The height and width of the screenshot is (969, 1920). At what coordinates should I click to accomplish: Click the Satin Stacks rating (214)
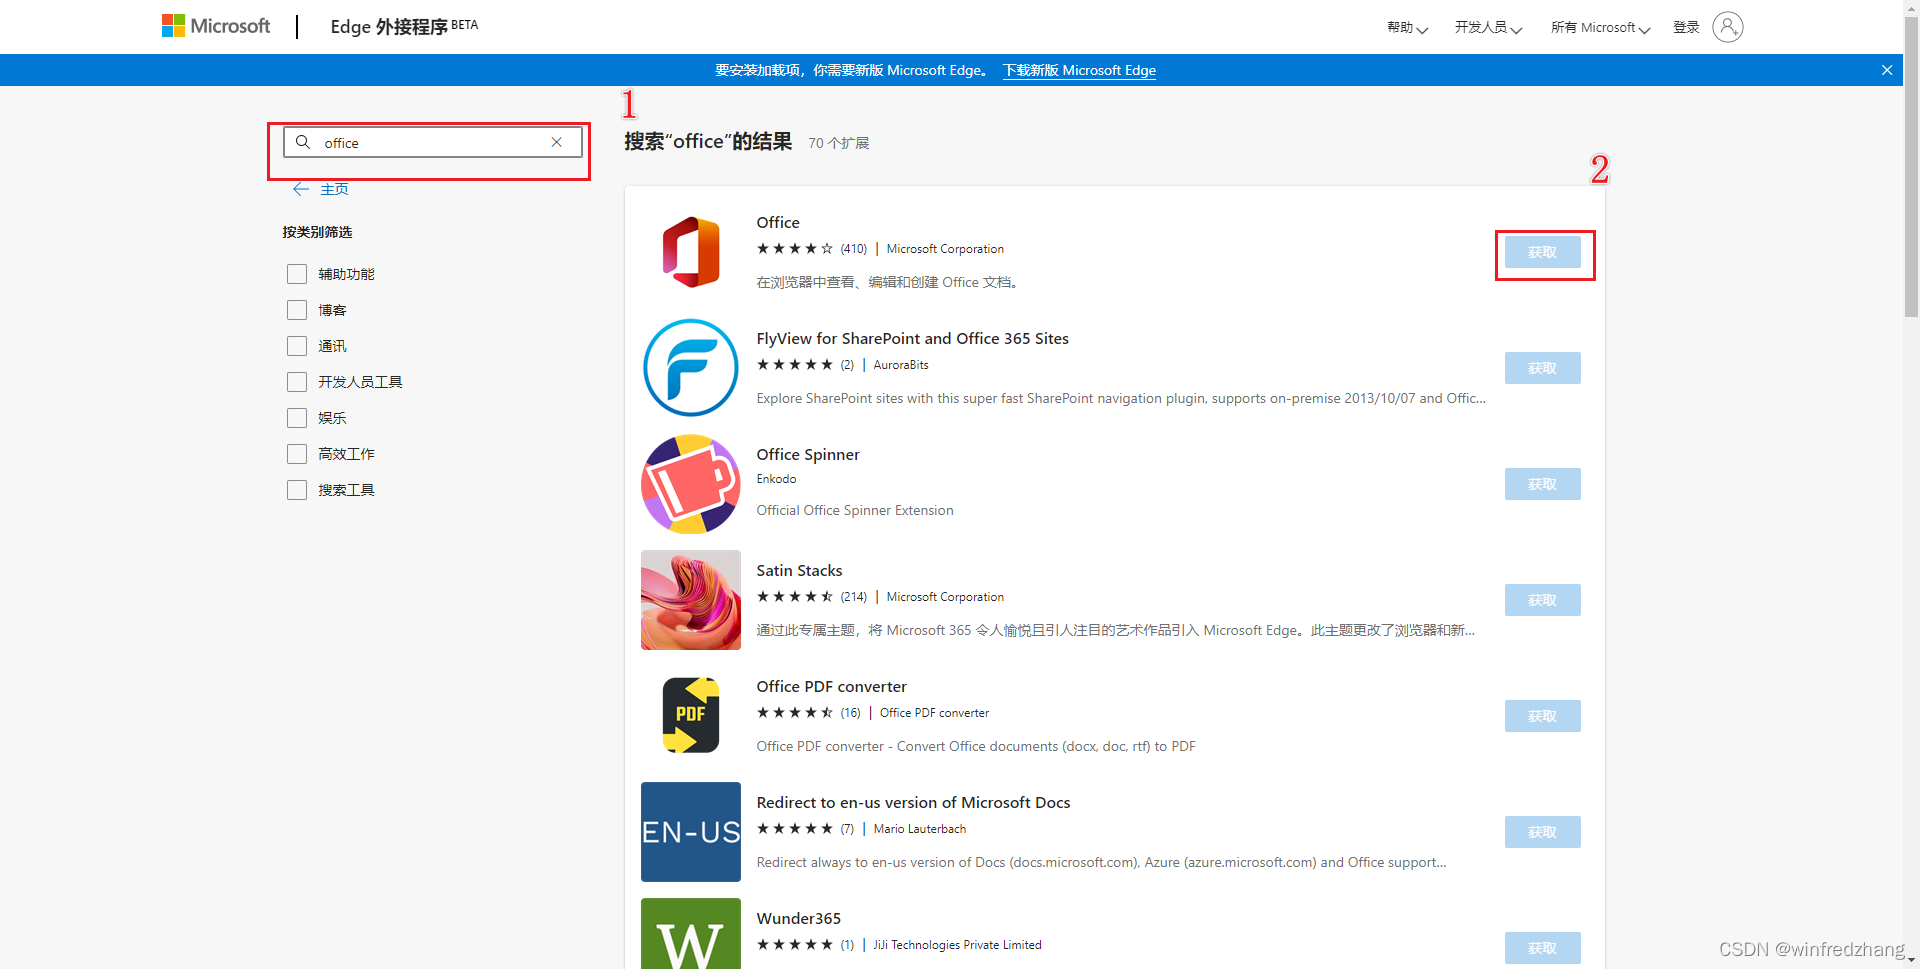811,597
